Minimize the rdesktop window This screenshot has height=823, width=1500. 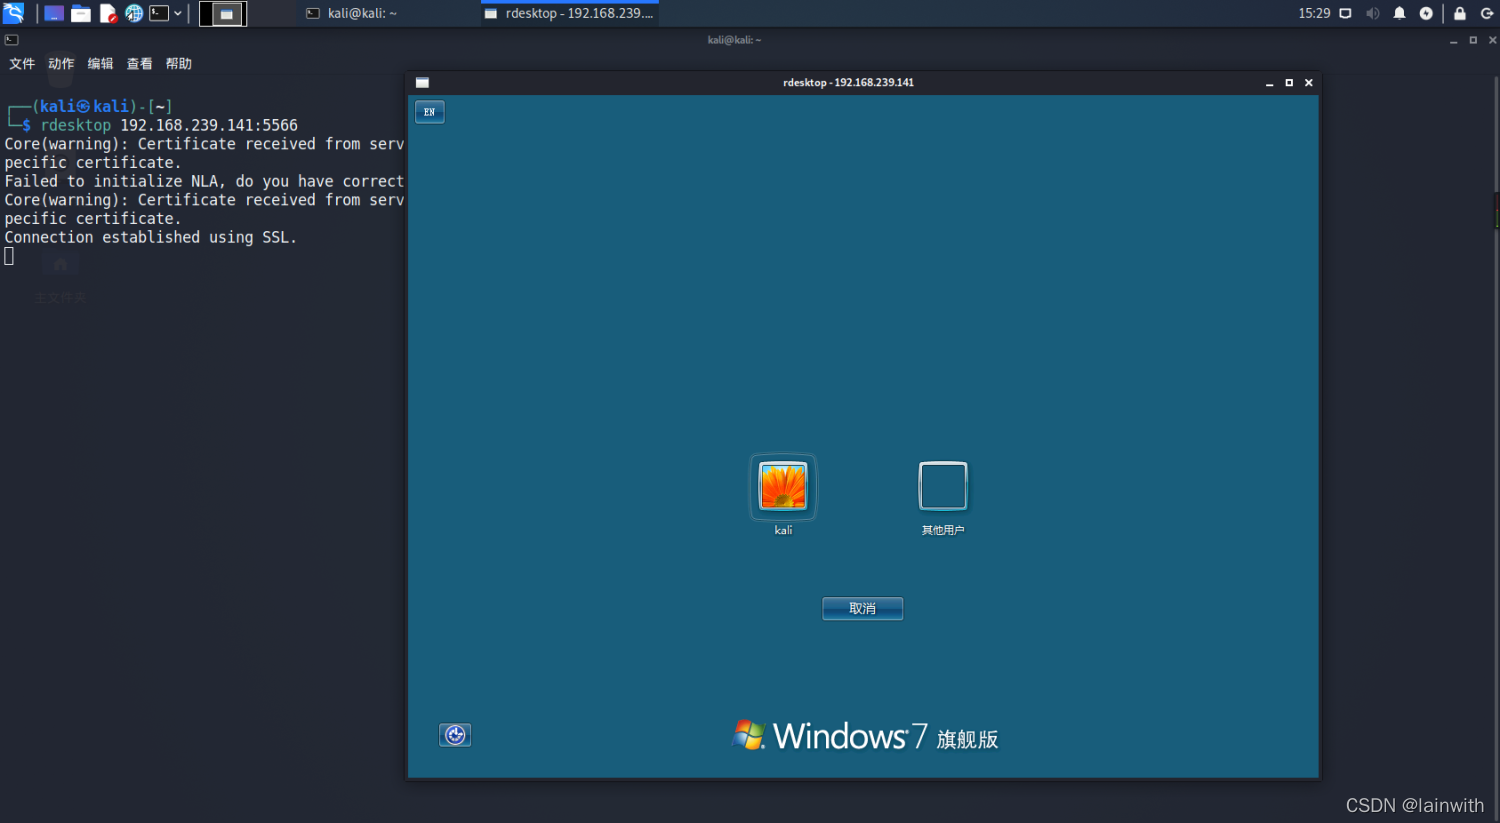1269,83
